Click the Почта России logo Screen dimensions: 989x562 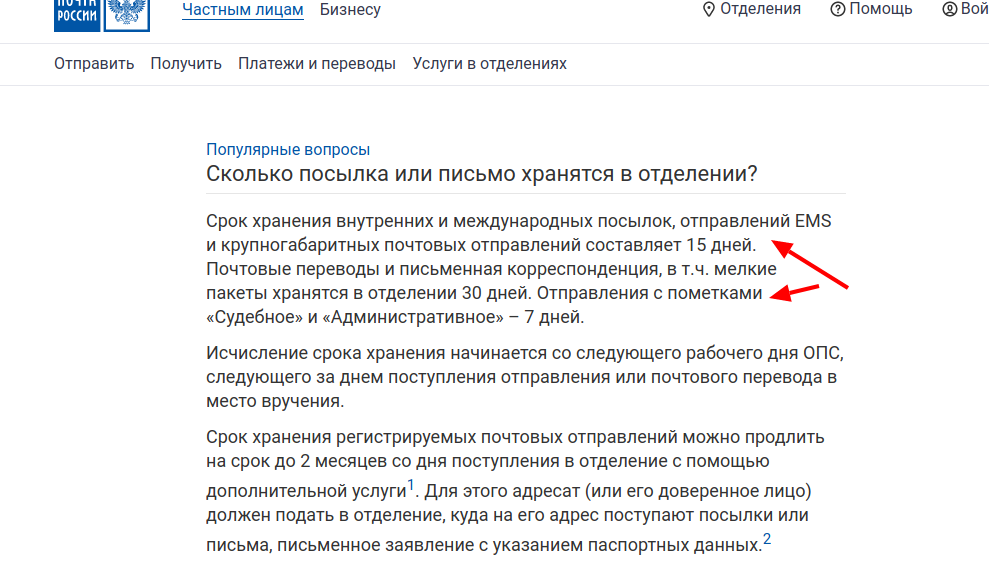point(102,15)
